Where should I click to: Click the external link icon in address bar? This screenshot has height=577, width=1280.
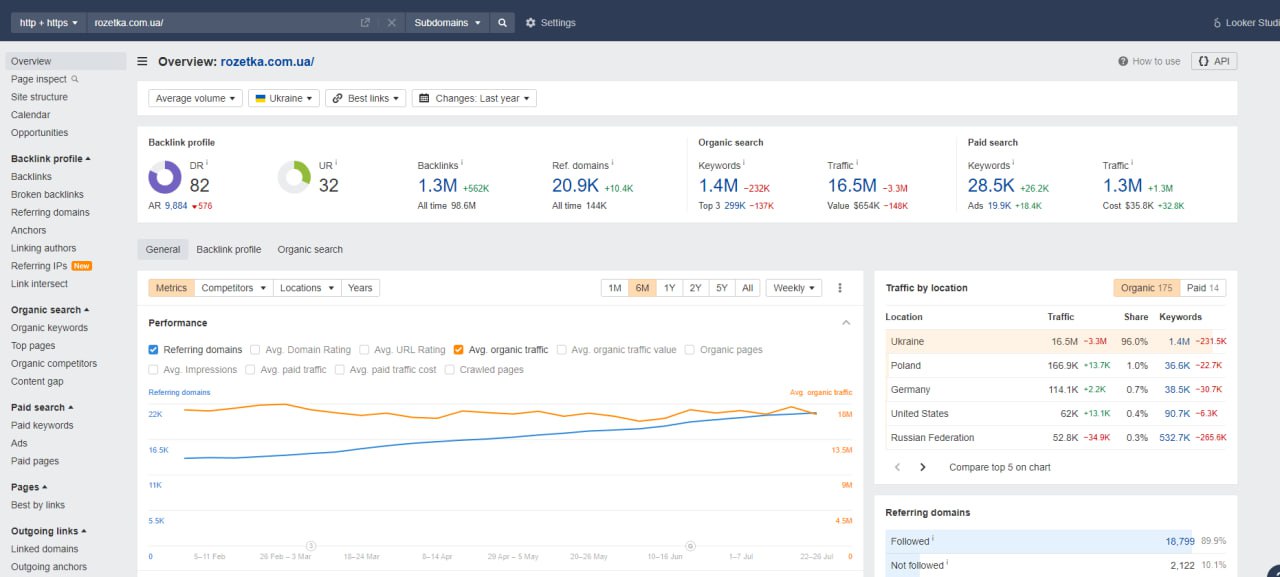coord(365,22)
